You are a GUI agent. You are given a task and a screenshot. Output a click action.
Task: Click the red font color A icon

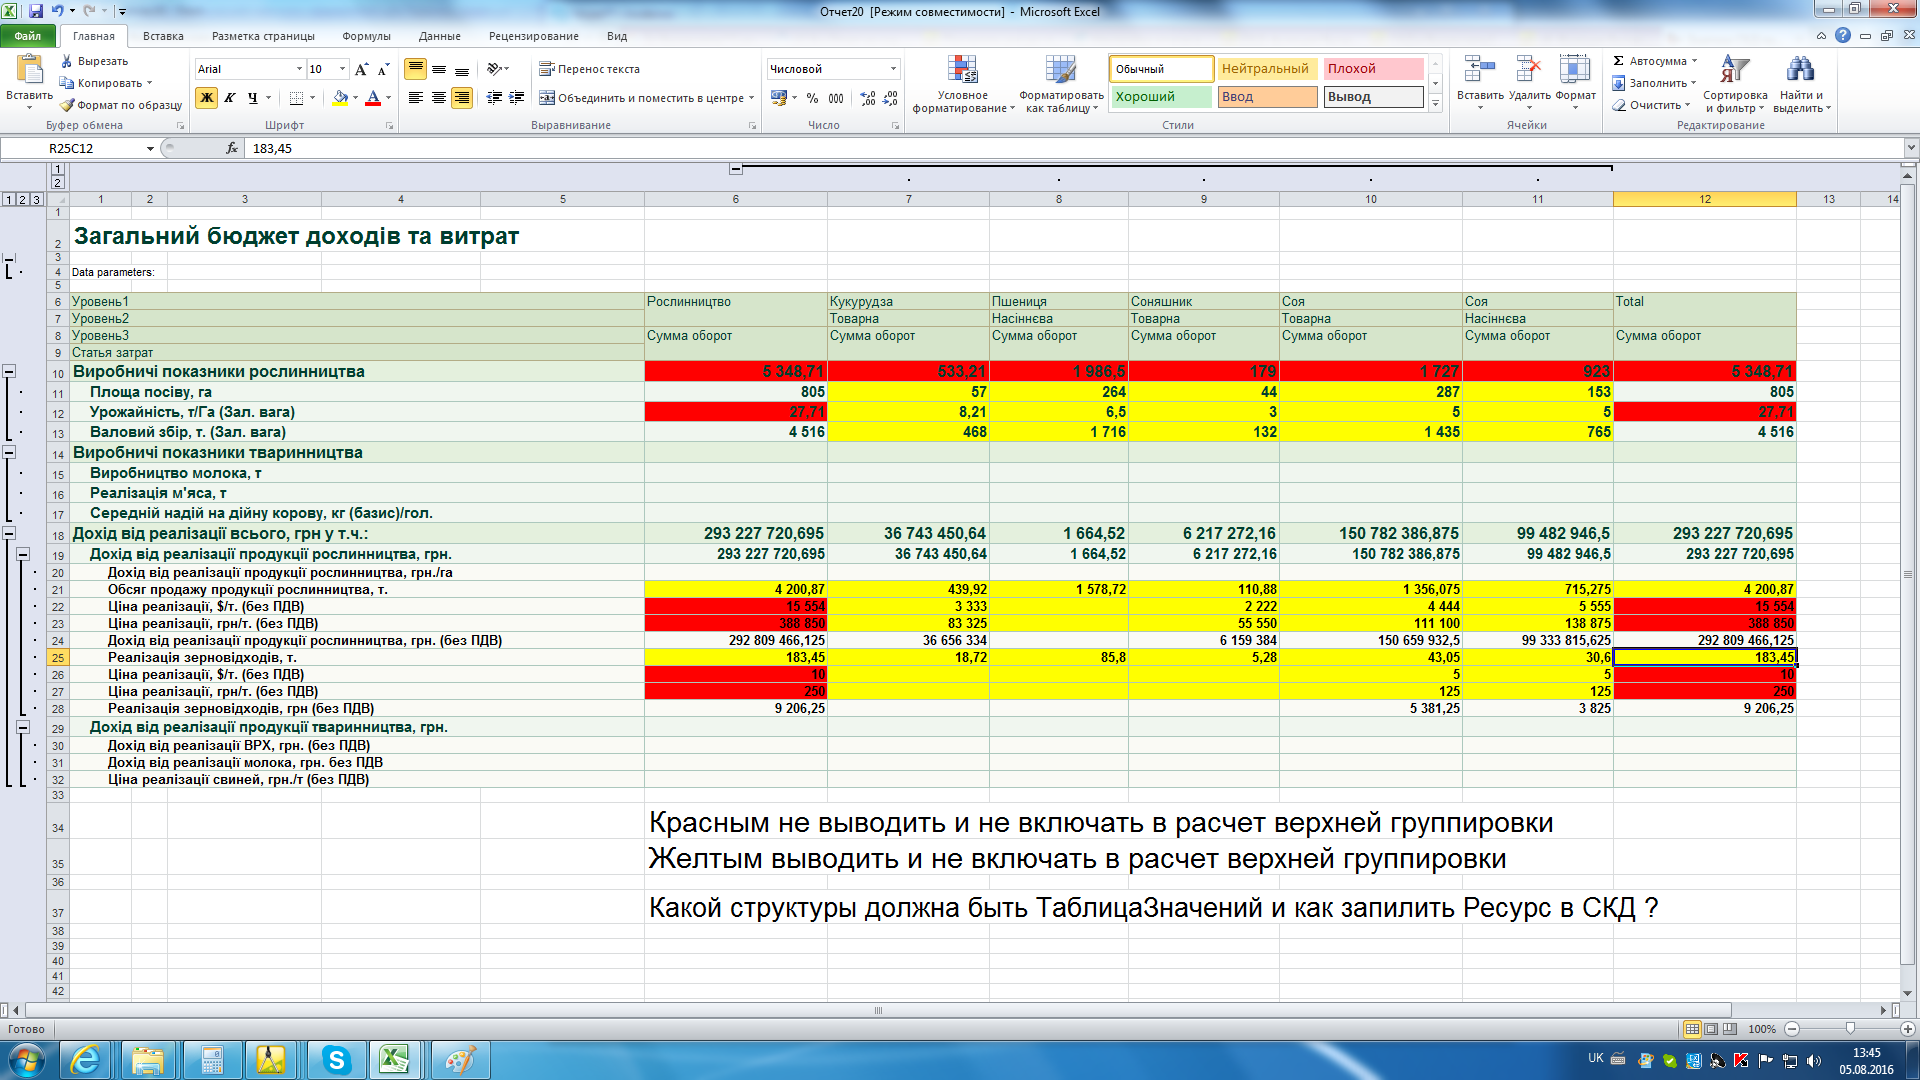(373, 98)
